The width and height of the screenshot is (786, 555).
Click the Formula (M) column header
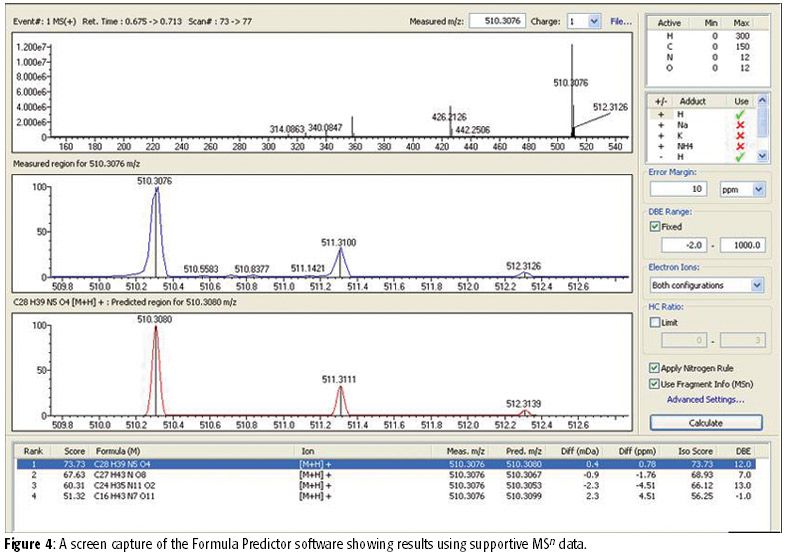118,451
